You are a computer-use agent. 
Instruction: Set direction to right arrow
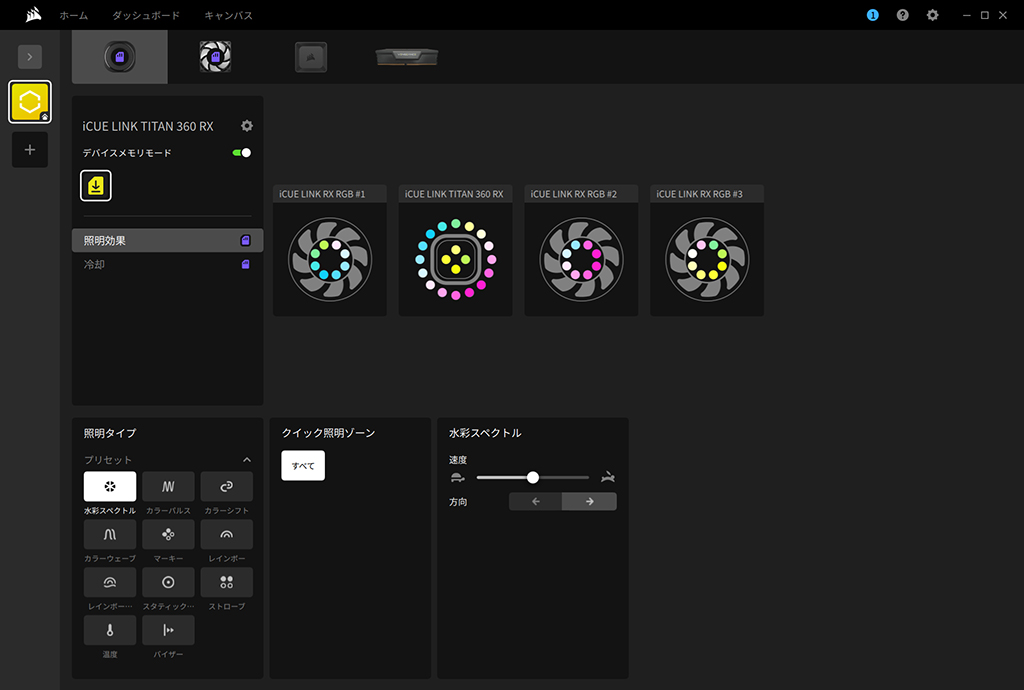coord(589,501)
